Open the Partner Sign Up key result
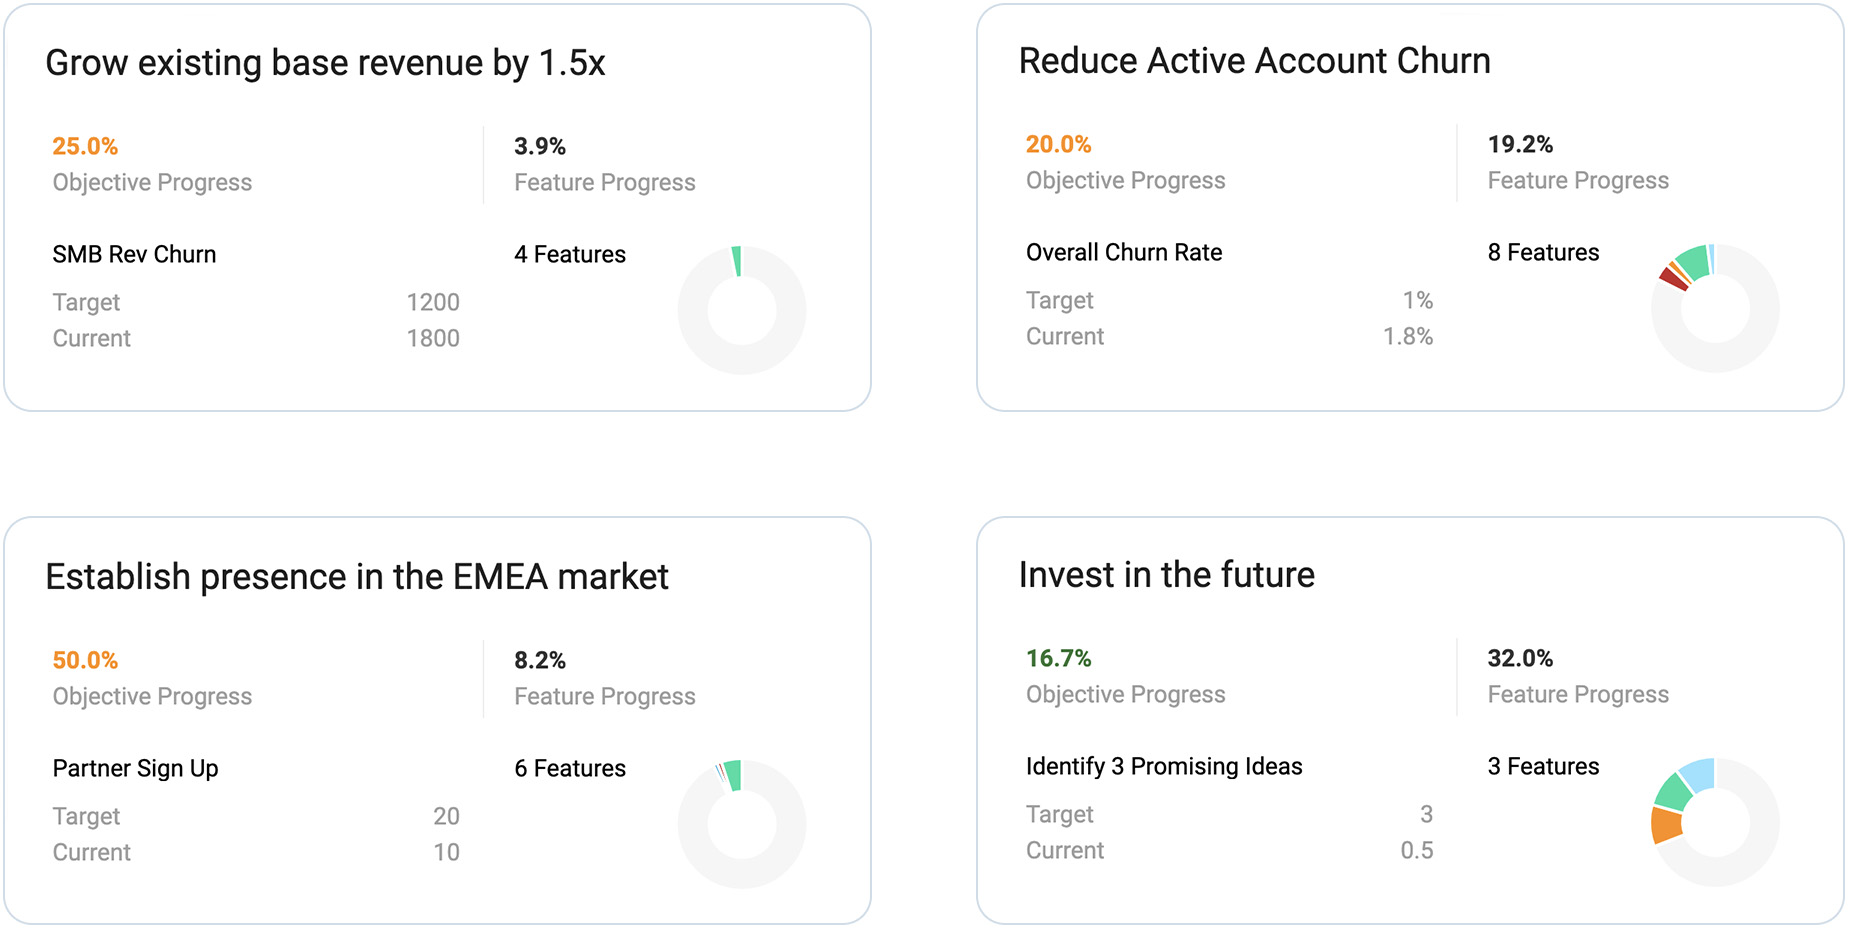This screenshot has height=930, width=1850. 135,768
